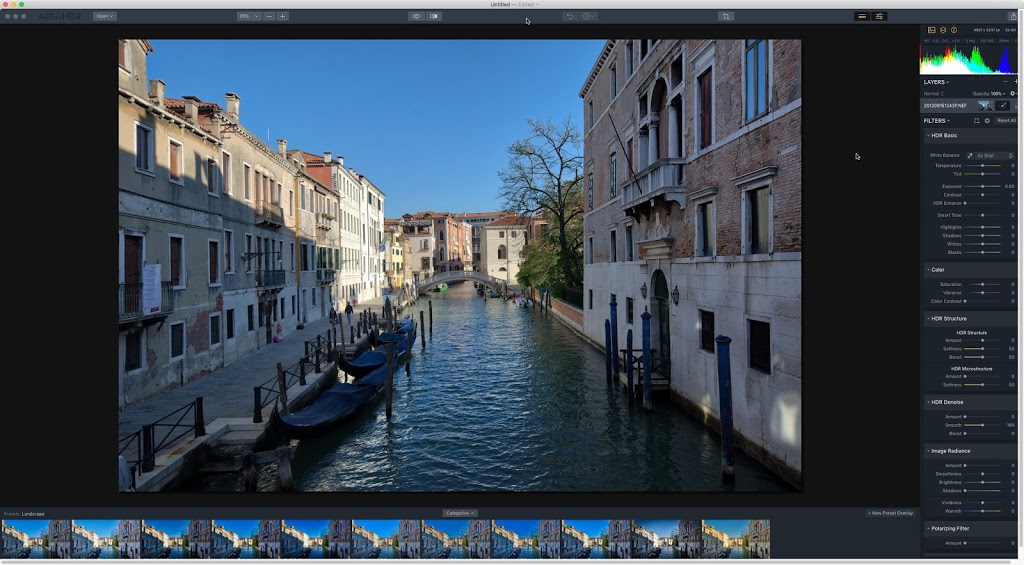Toggle the filters side panel
1024x565 pixels.
879,16
